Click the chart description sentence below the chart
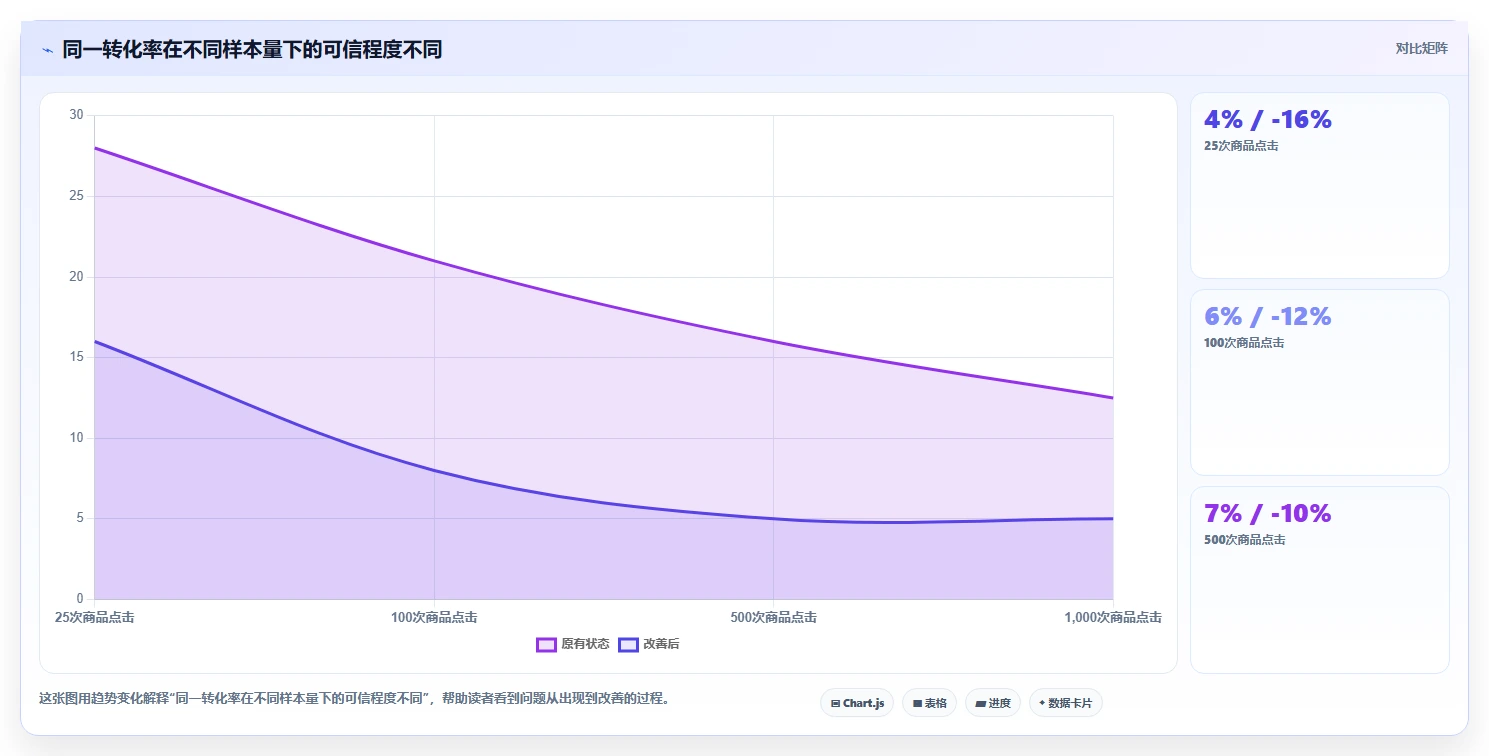This screenshot has height=756, width=1489. (354, 698)
